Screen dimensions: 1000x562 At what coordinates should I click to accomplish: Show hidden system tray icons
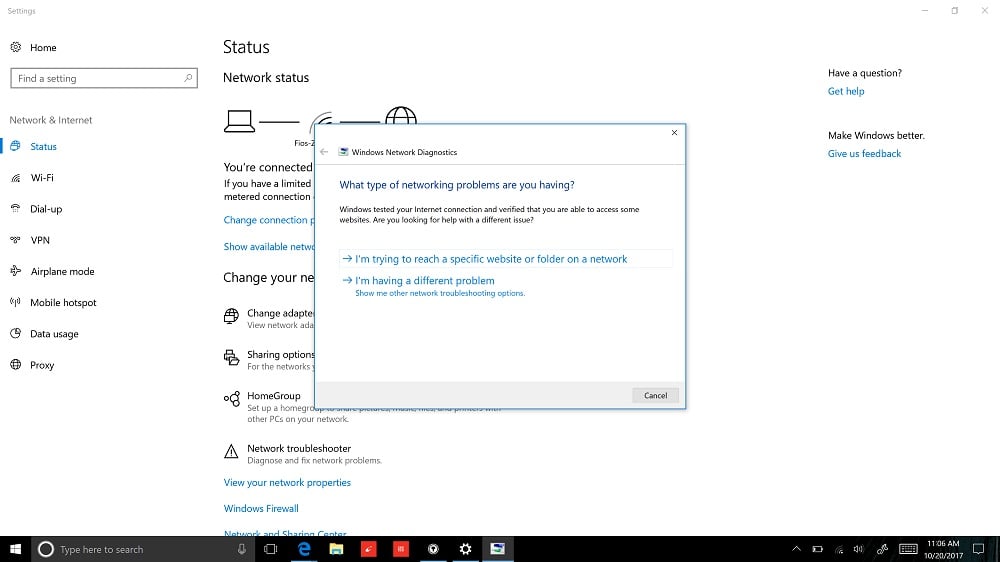pos(796,549)
